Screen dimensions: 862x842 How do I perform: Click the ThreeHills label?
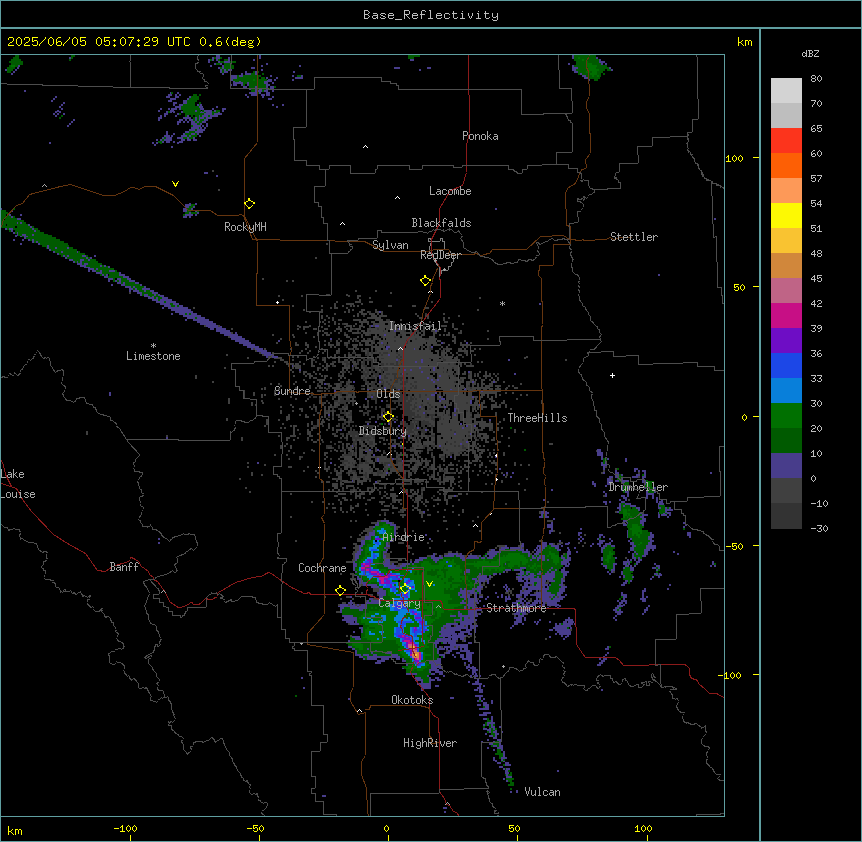537,418
